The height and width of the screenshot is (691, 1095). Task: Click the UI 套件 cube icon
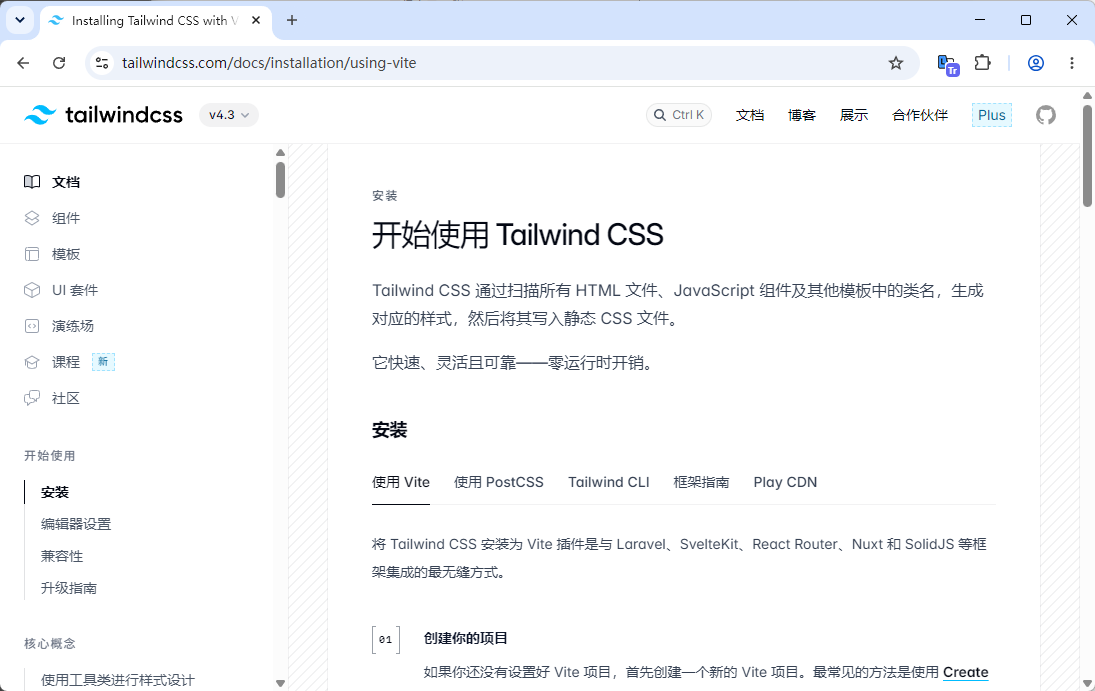pyautogui.click(x=32, y=290)
